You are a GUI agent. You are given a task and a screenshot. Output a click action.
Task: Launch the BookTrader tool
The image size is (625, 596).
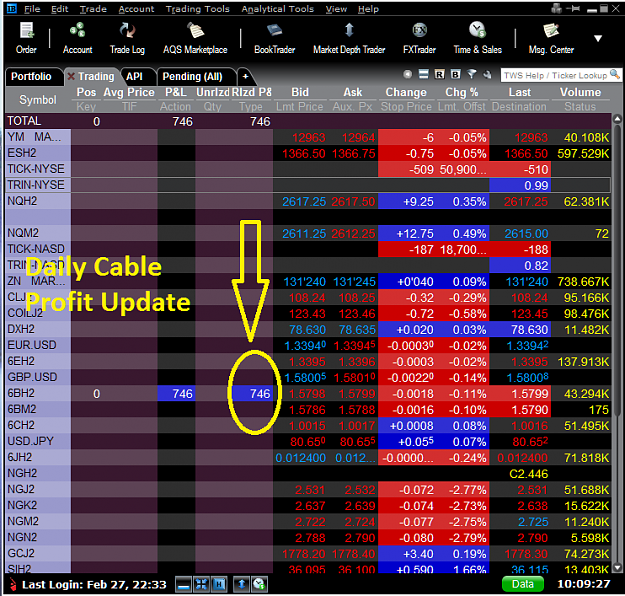275,37
